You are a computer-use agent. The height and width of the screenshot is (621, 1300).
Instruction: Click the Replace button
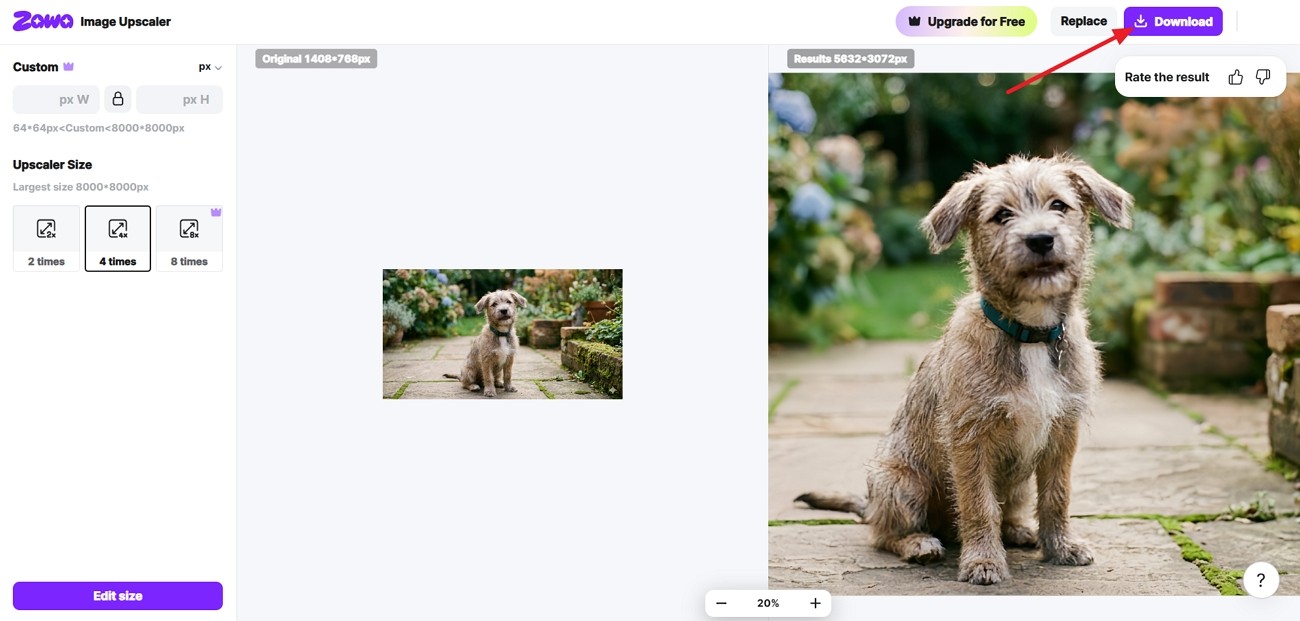click(x=1084, y=21)
